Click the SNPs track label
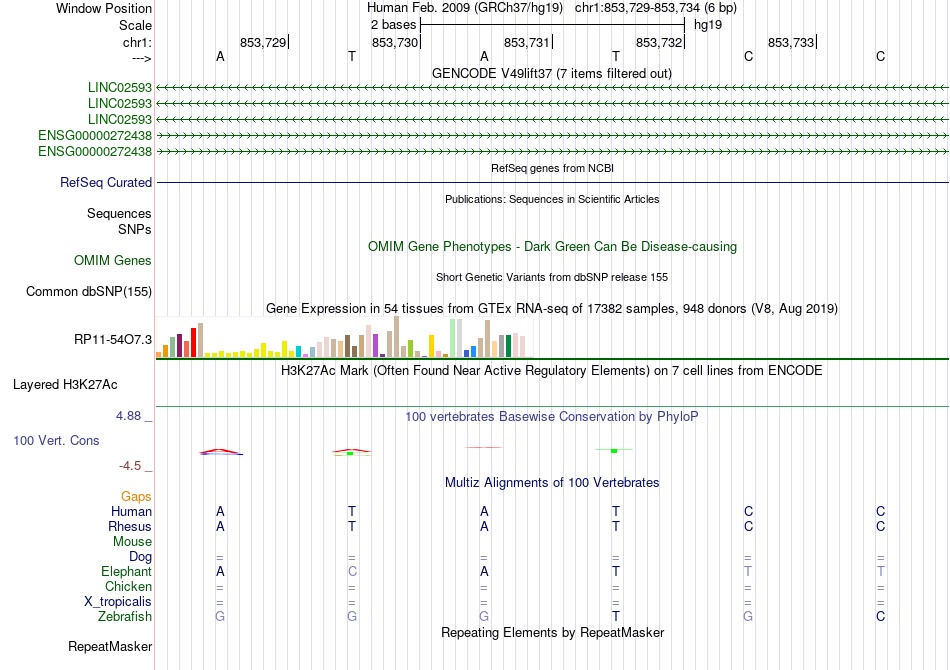Image resolution: width=950 pixels, height=670 pixels. 135,230
